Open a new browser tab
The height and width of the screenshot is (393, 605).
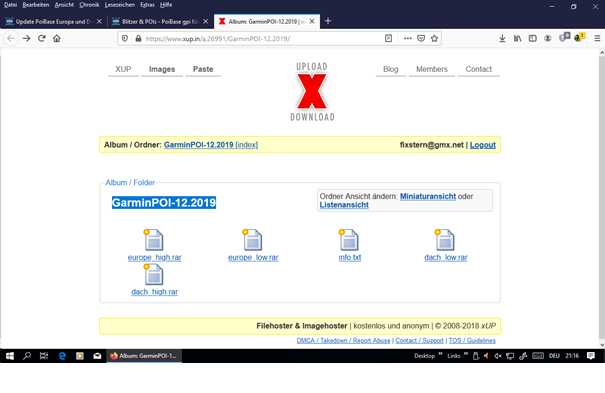pyautogui.click(x=328, y=21)
